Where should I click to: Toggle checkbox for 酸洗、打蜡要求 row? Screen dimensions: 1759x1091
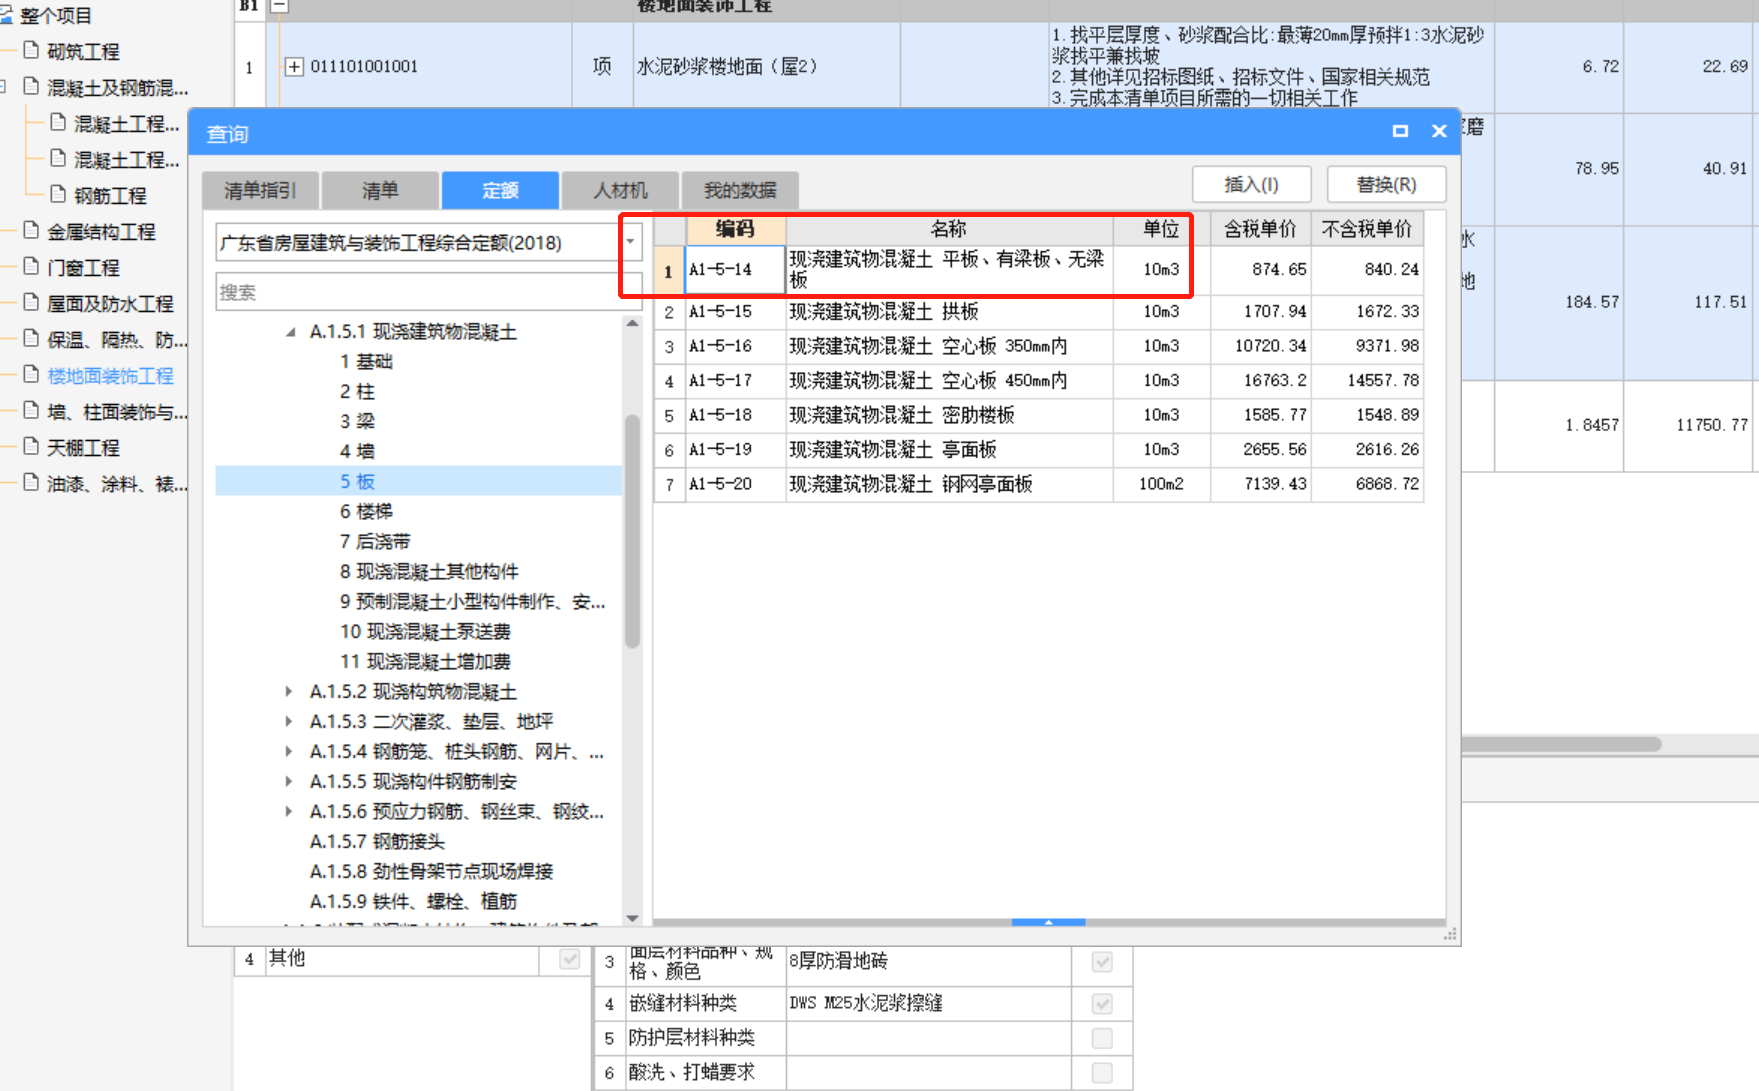tap(1102, 1072)
